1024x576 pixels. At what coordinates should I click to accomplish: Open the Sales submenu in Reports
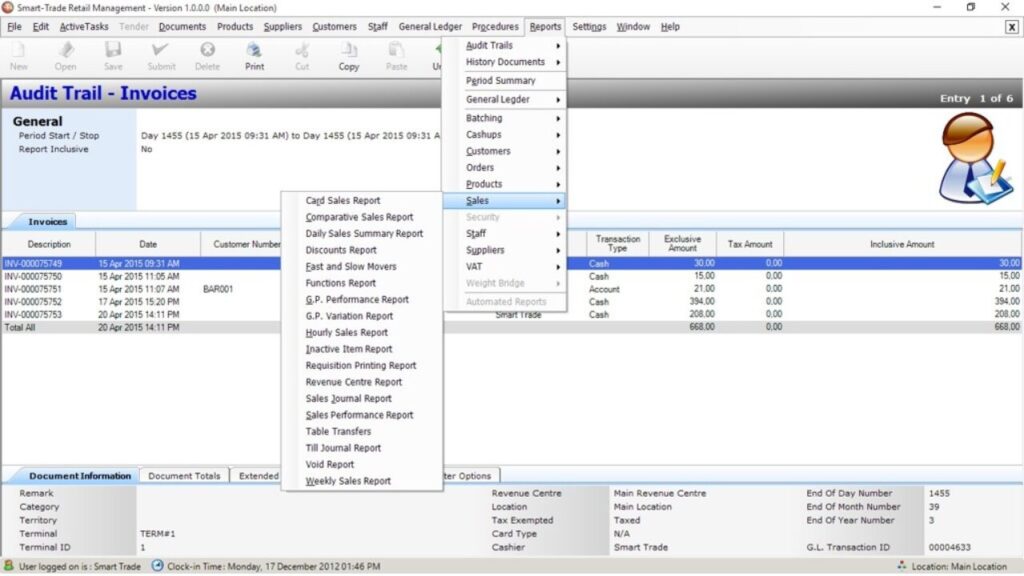coord(478,200)
